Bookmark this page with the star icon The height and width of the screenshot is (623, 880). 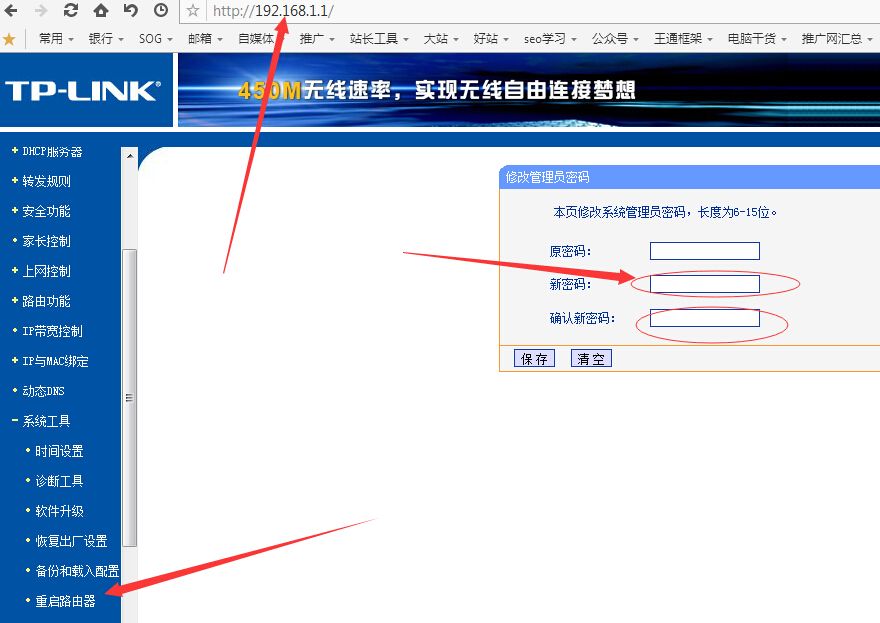193,11
